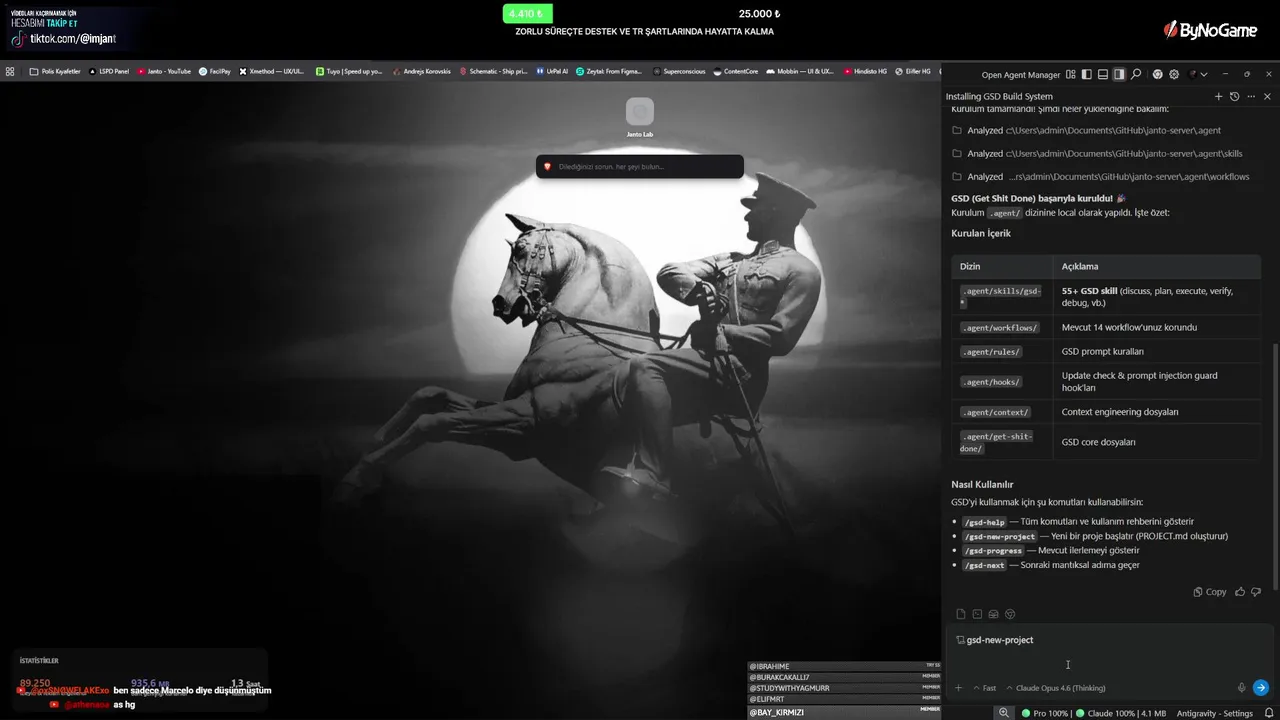Open Janto - YouTube bookmark
Screen dimensions: 1280x720
point(164,72)
